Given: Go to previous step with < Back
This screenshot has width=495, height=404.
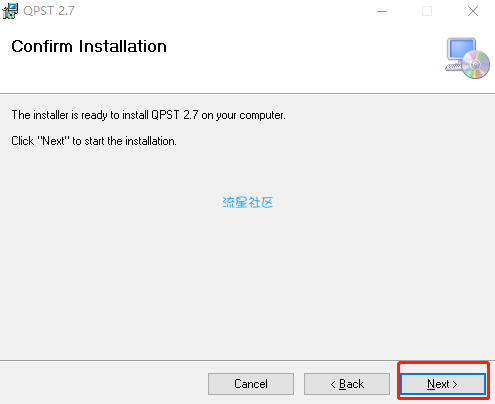Looking at the screenshot, I should [x=347, y=384].
